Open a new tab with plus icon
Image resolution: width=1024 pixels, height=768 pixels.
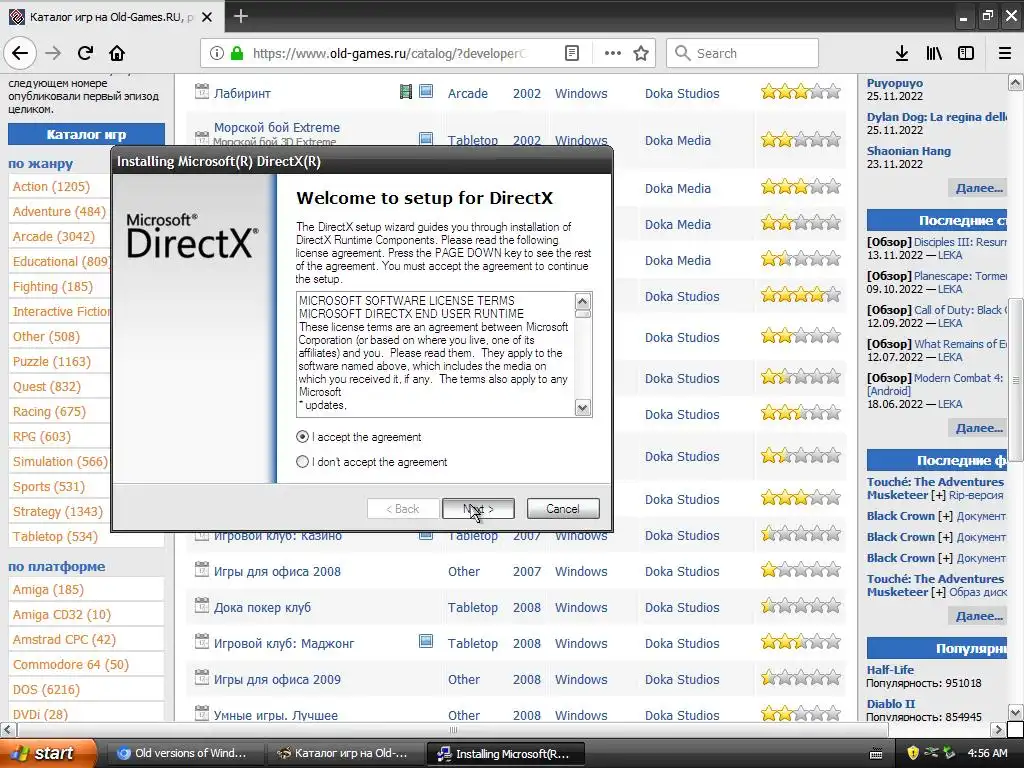pos(240,16)
